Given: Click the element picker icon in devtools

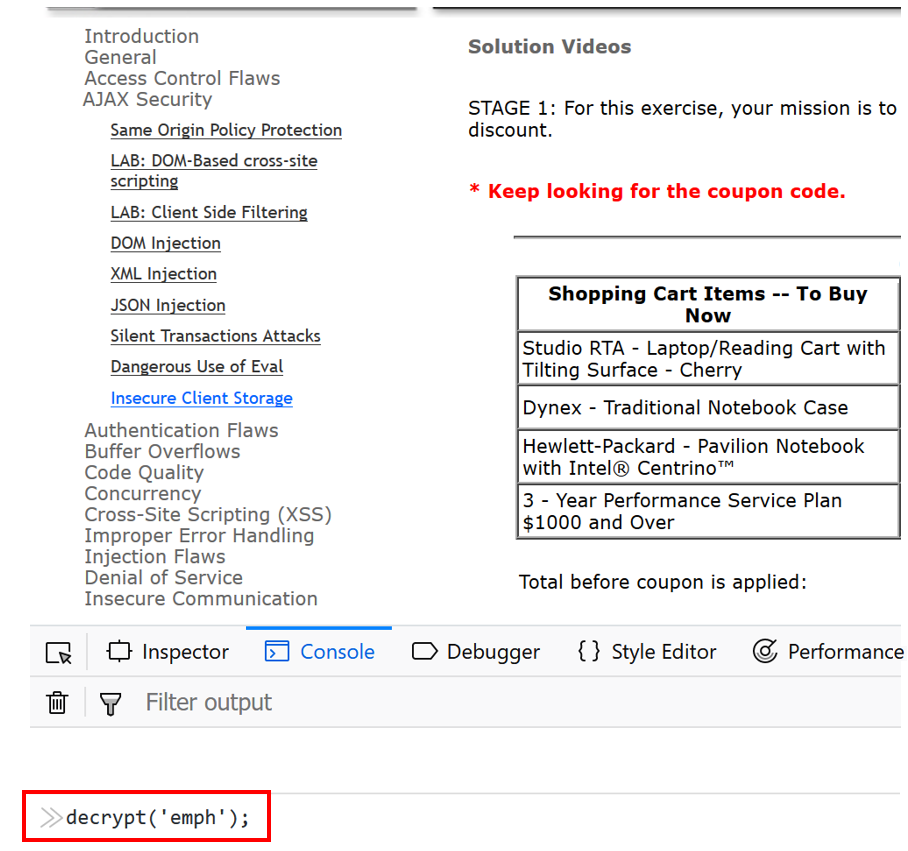Looking at the screenshot, I should coord(59,653).
